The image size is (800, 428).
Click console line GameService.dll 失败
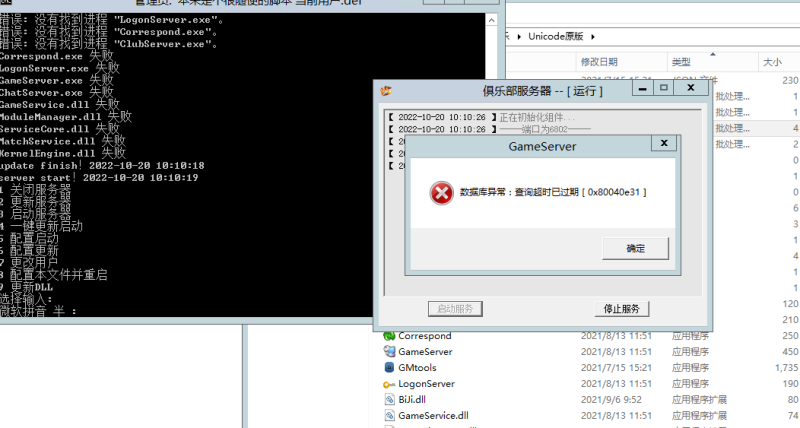(x=60, y=105)
